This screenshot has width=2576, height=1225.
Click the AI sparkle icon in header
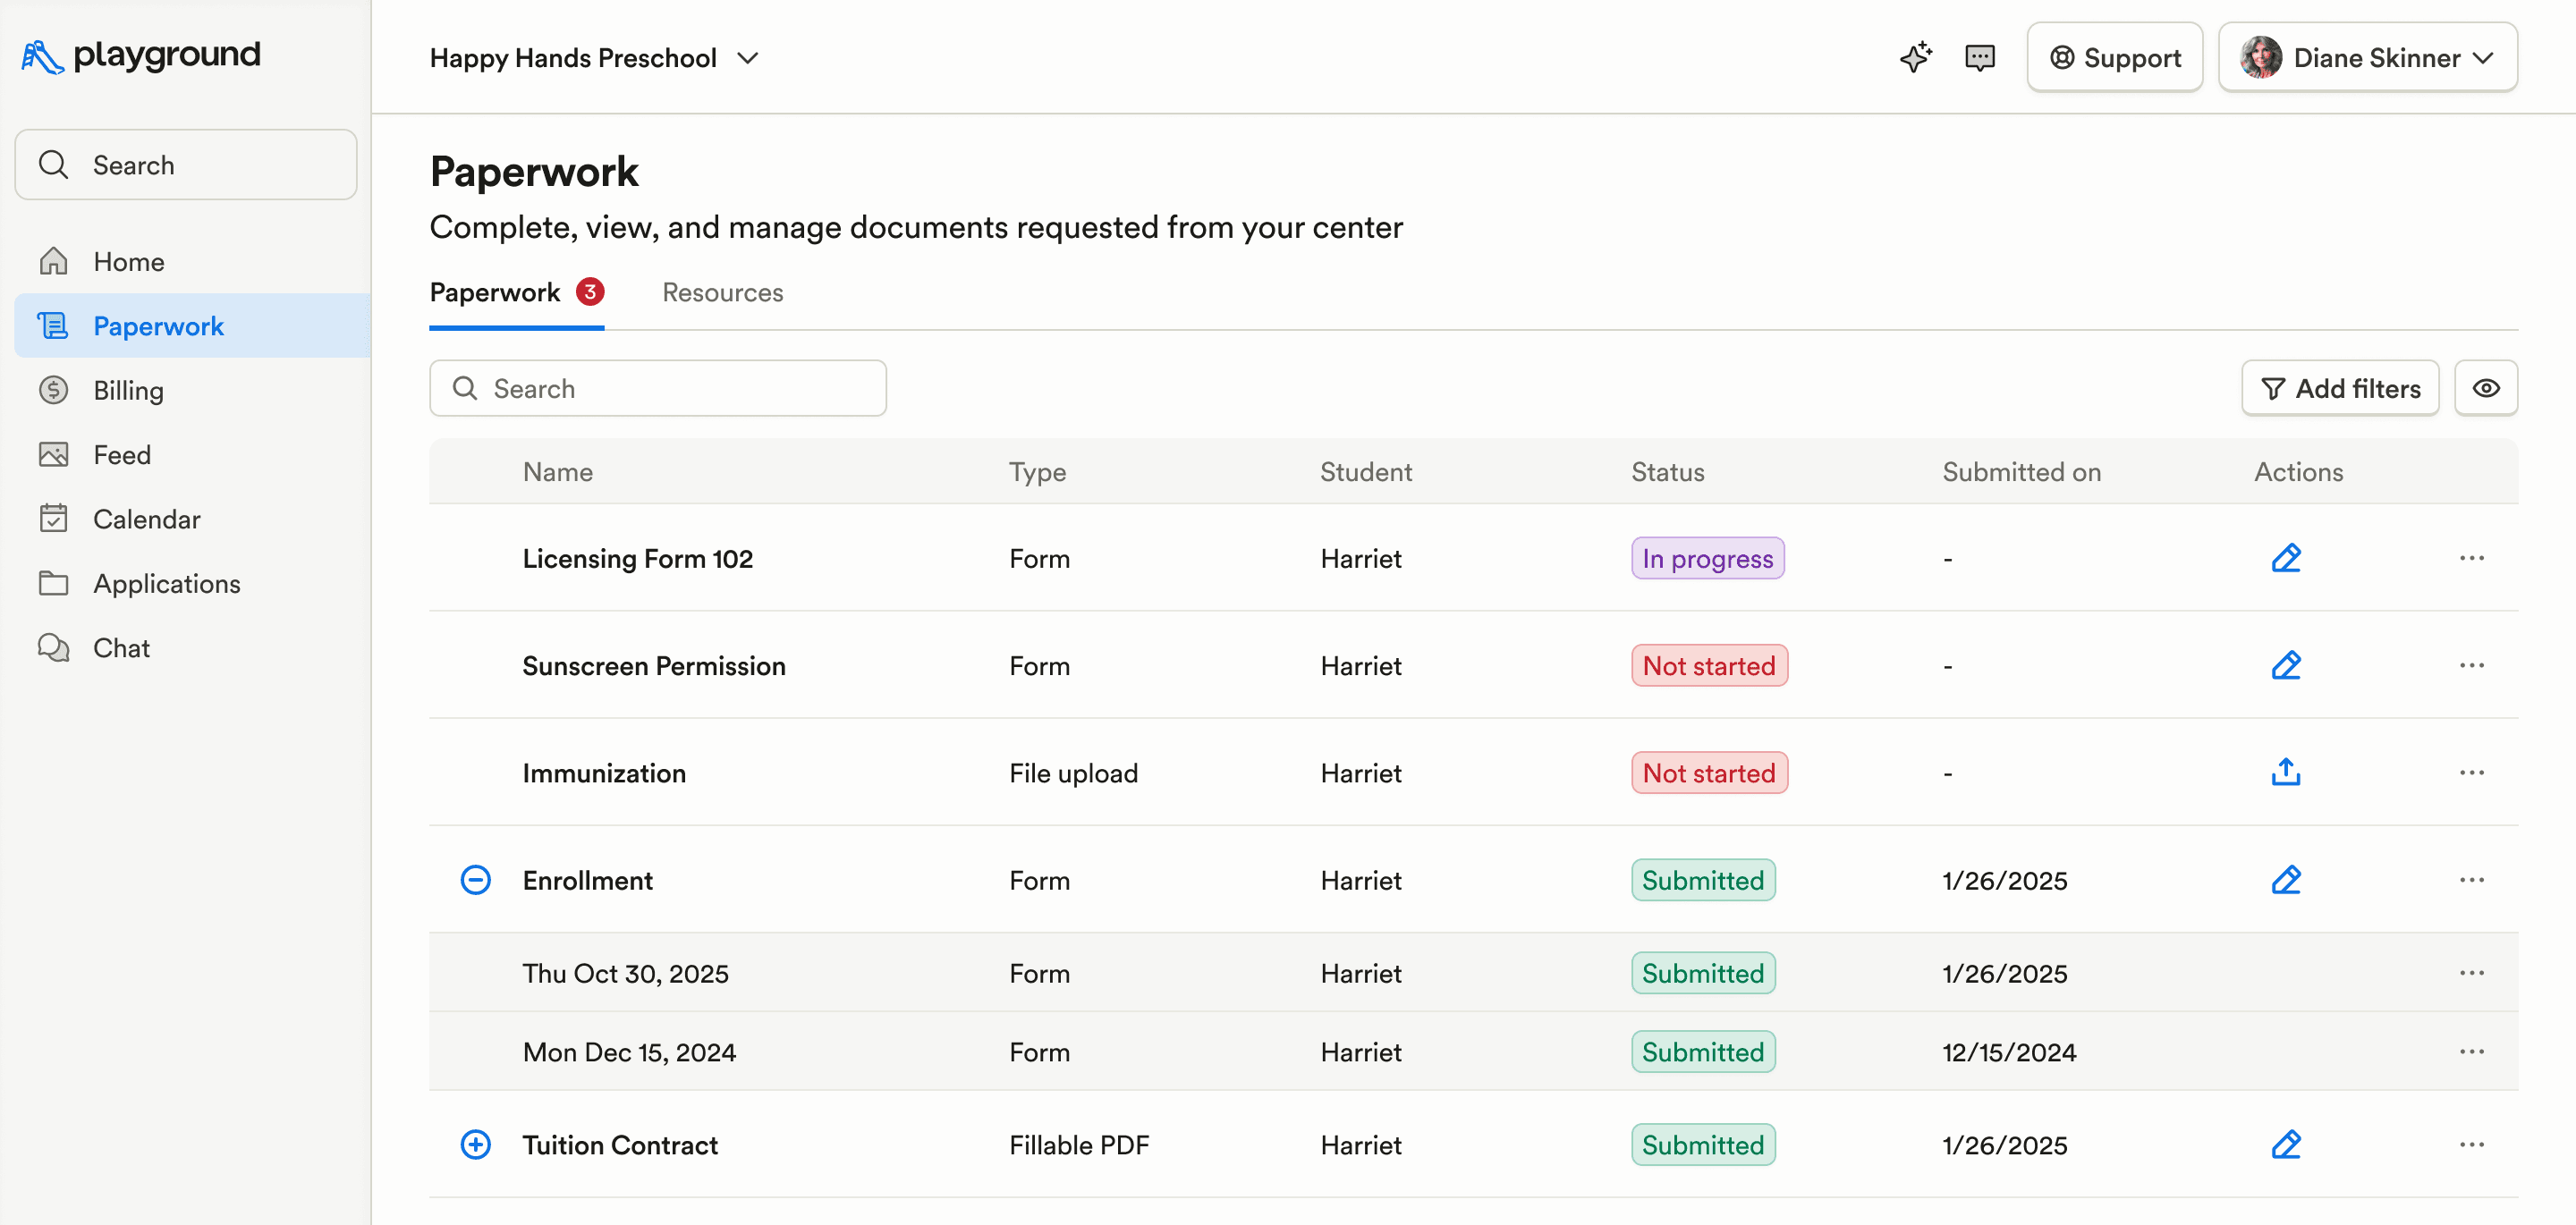1915,57
